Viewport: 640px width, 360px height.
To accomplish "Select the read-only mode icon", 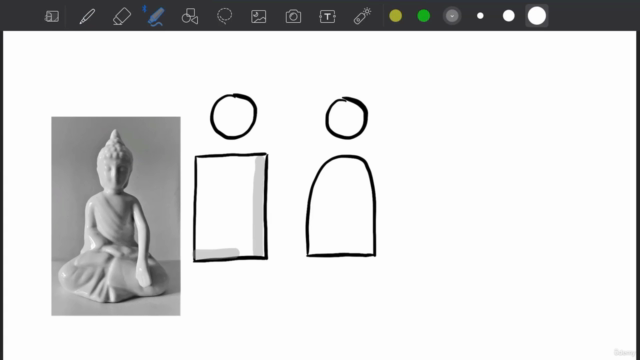I will click(x=52, y=16).
